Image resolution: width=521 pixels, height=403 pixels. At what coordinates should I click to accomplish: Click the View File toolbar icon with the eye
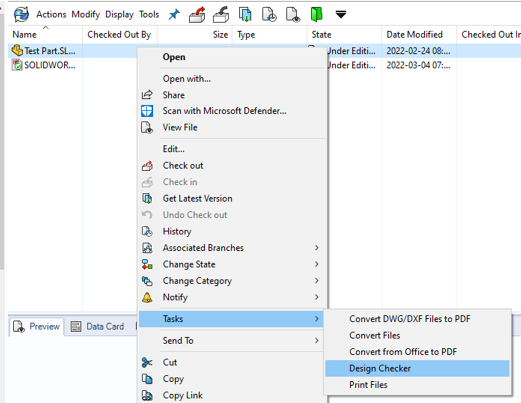293,15
